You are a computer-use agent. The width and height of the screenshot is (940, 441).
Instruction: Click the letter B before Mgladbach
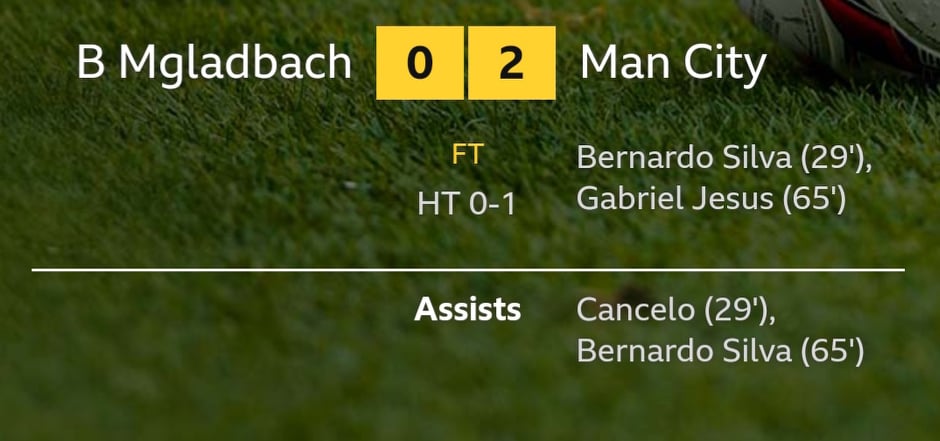pyautogui.click(x=91, y=63)
